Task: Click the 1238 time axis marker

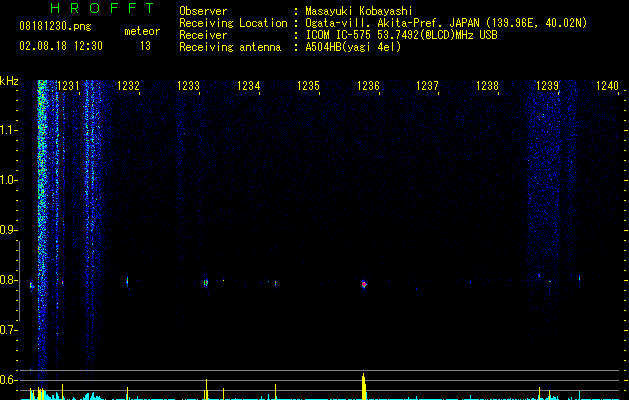Action: coord(487,86)
